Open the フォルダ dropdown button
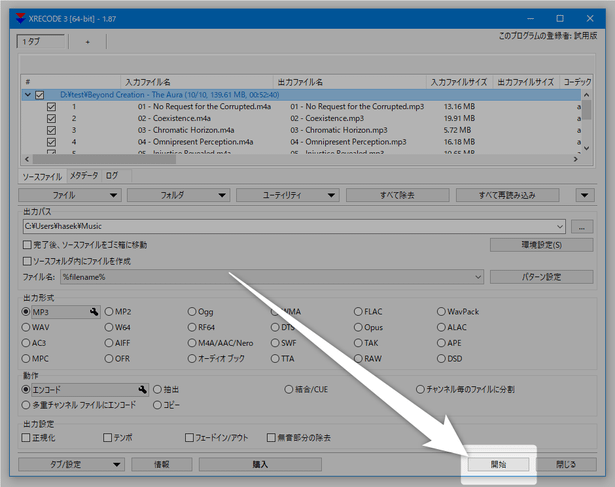This screenshot has height=487, width=615. [178, 195]
